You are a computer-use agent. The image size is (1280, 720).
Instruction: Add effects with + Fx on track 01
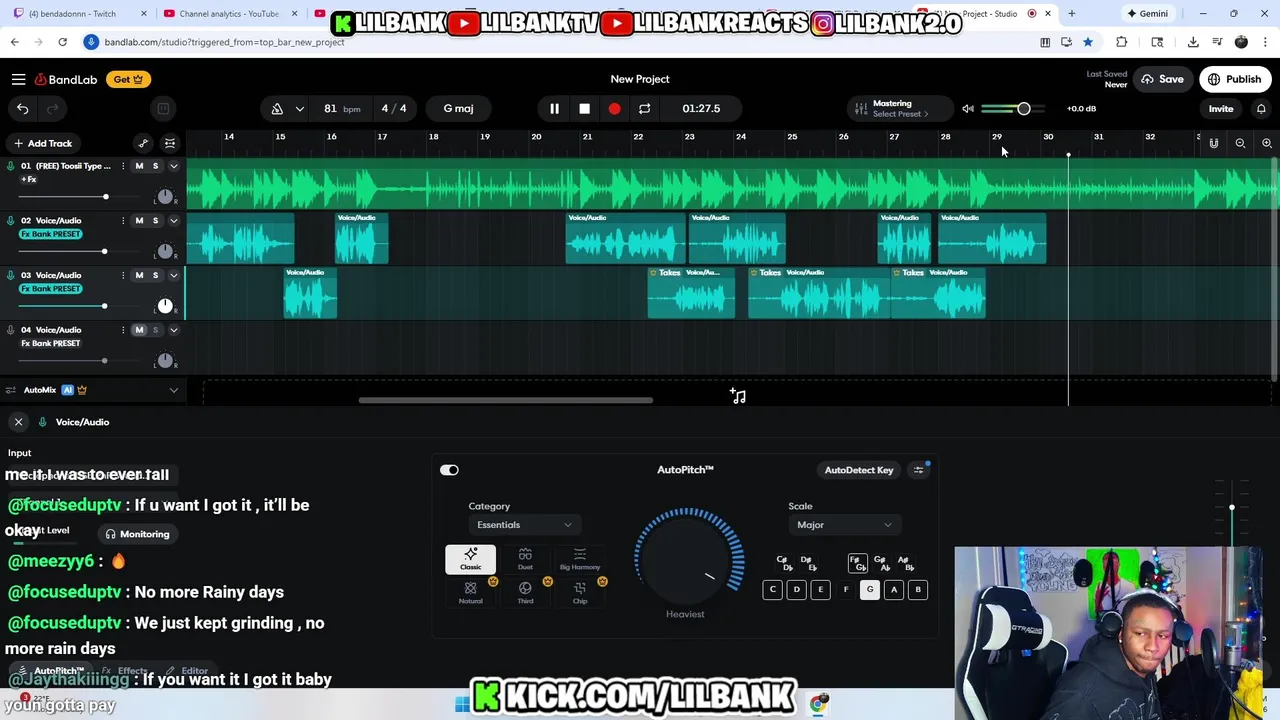[x=28, y=179]
